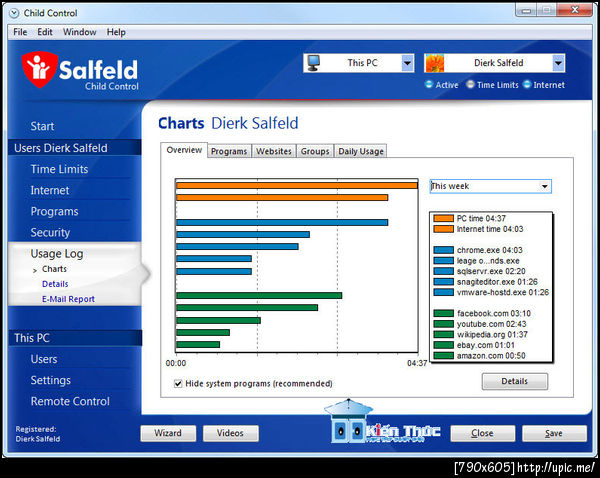Click the Salfeld shield logo icon
The image size is (600, 478).
click(x=39, y=69)
